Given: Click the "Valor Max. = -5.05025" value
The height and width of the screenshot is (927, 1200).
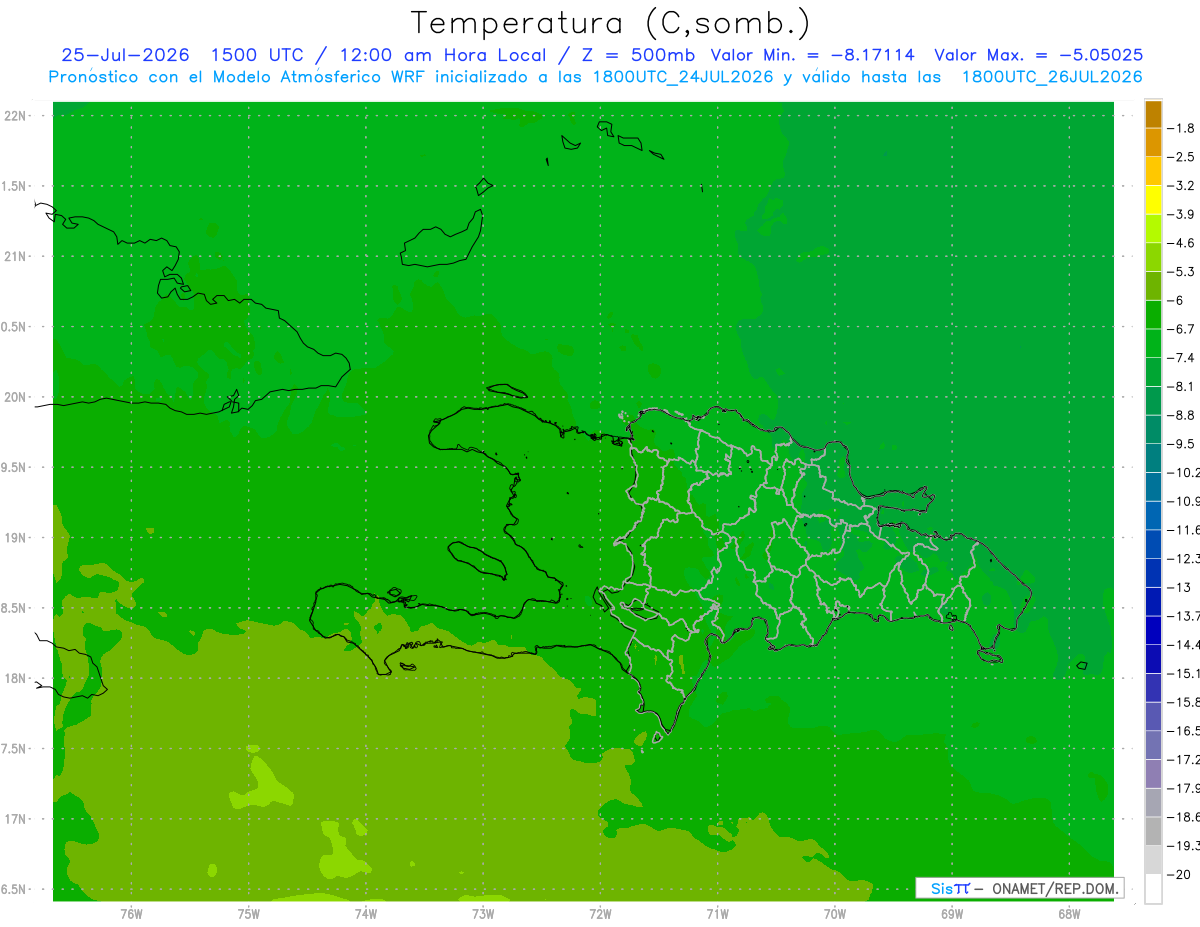Looking at the screenshot, I should 1038,55.
